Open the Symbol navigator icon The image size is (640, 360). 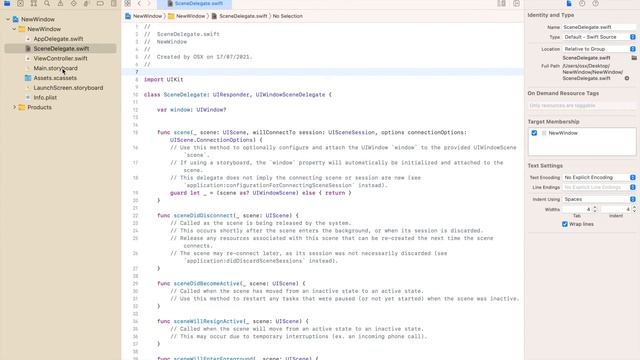34,3
